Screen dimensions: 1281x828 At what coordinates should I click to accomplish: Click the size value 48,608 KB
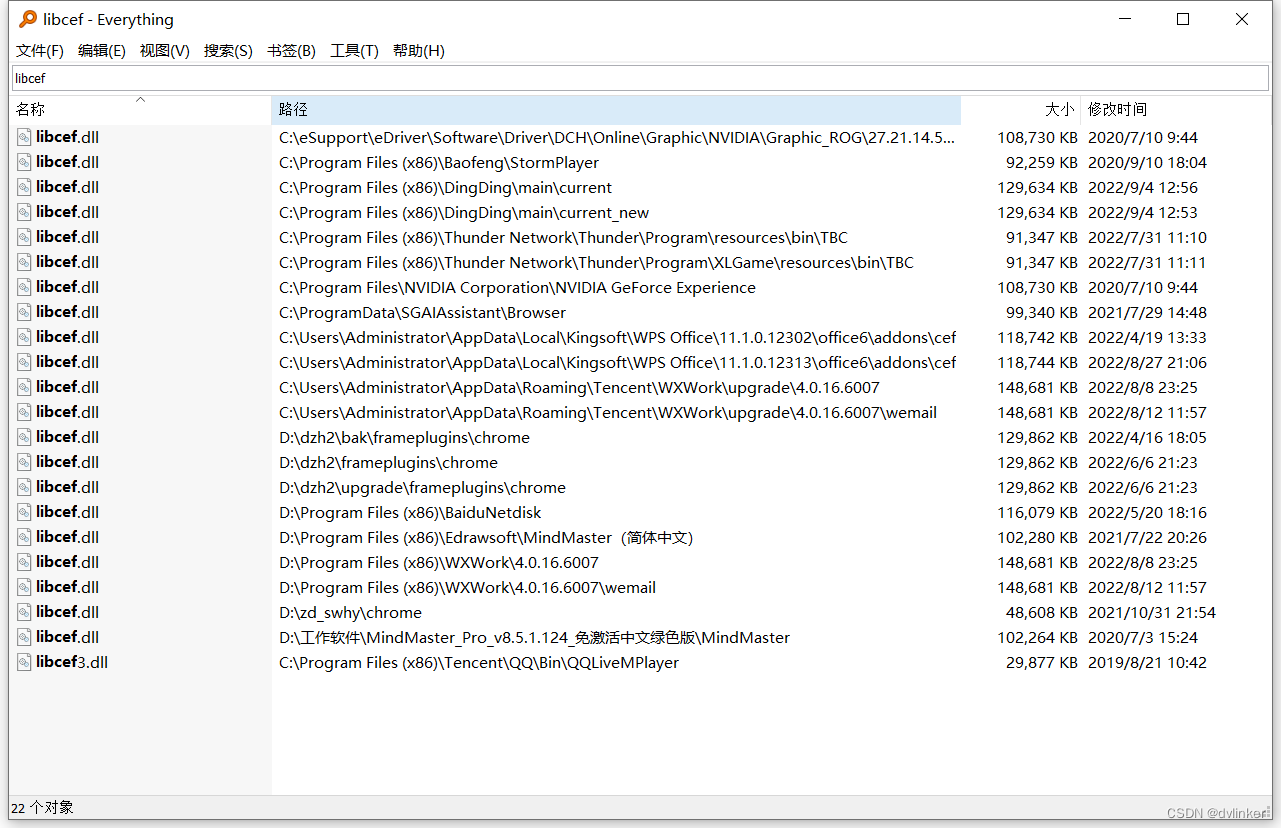1041,612
